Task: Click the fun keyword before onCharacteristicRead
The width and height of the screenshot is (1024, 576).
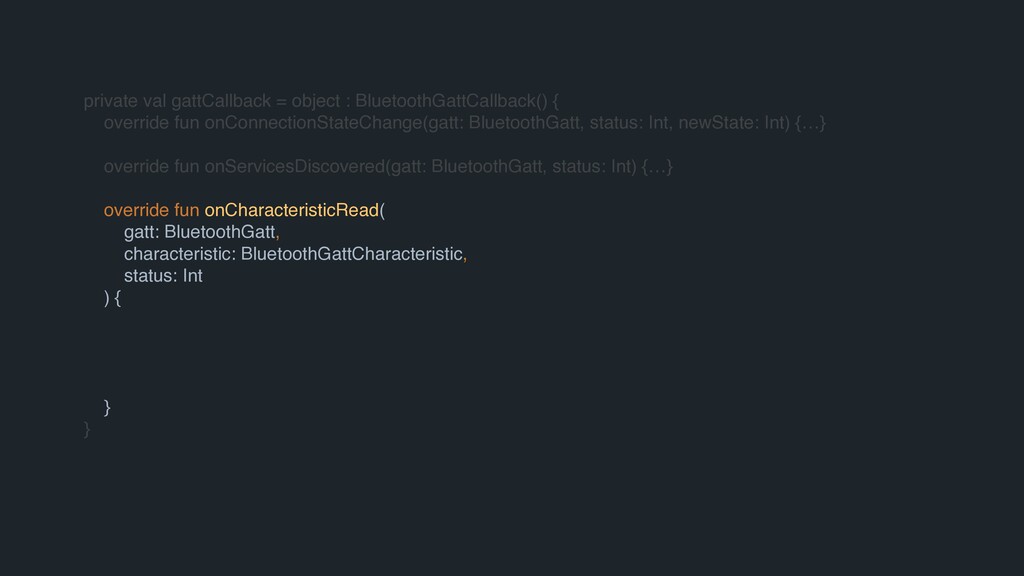Action: pyautogui.click(x=186, y=210)
